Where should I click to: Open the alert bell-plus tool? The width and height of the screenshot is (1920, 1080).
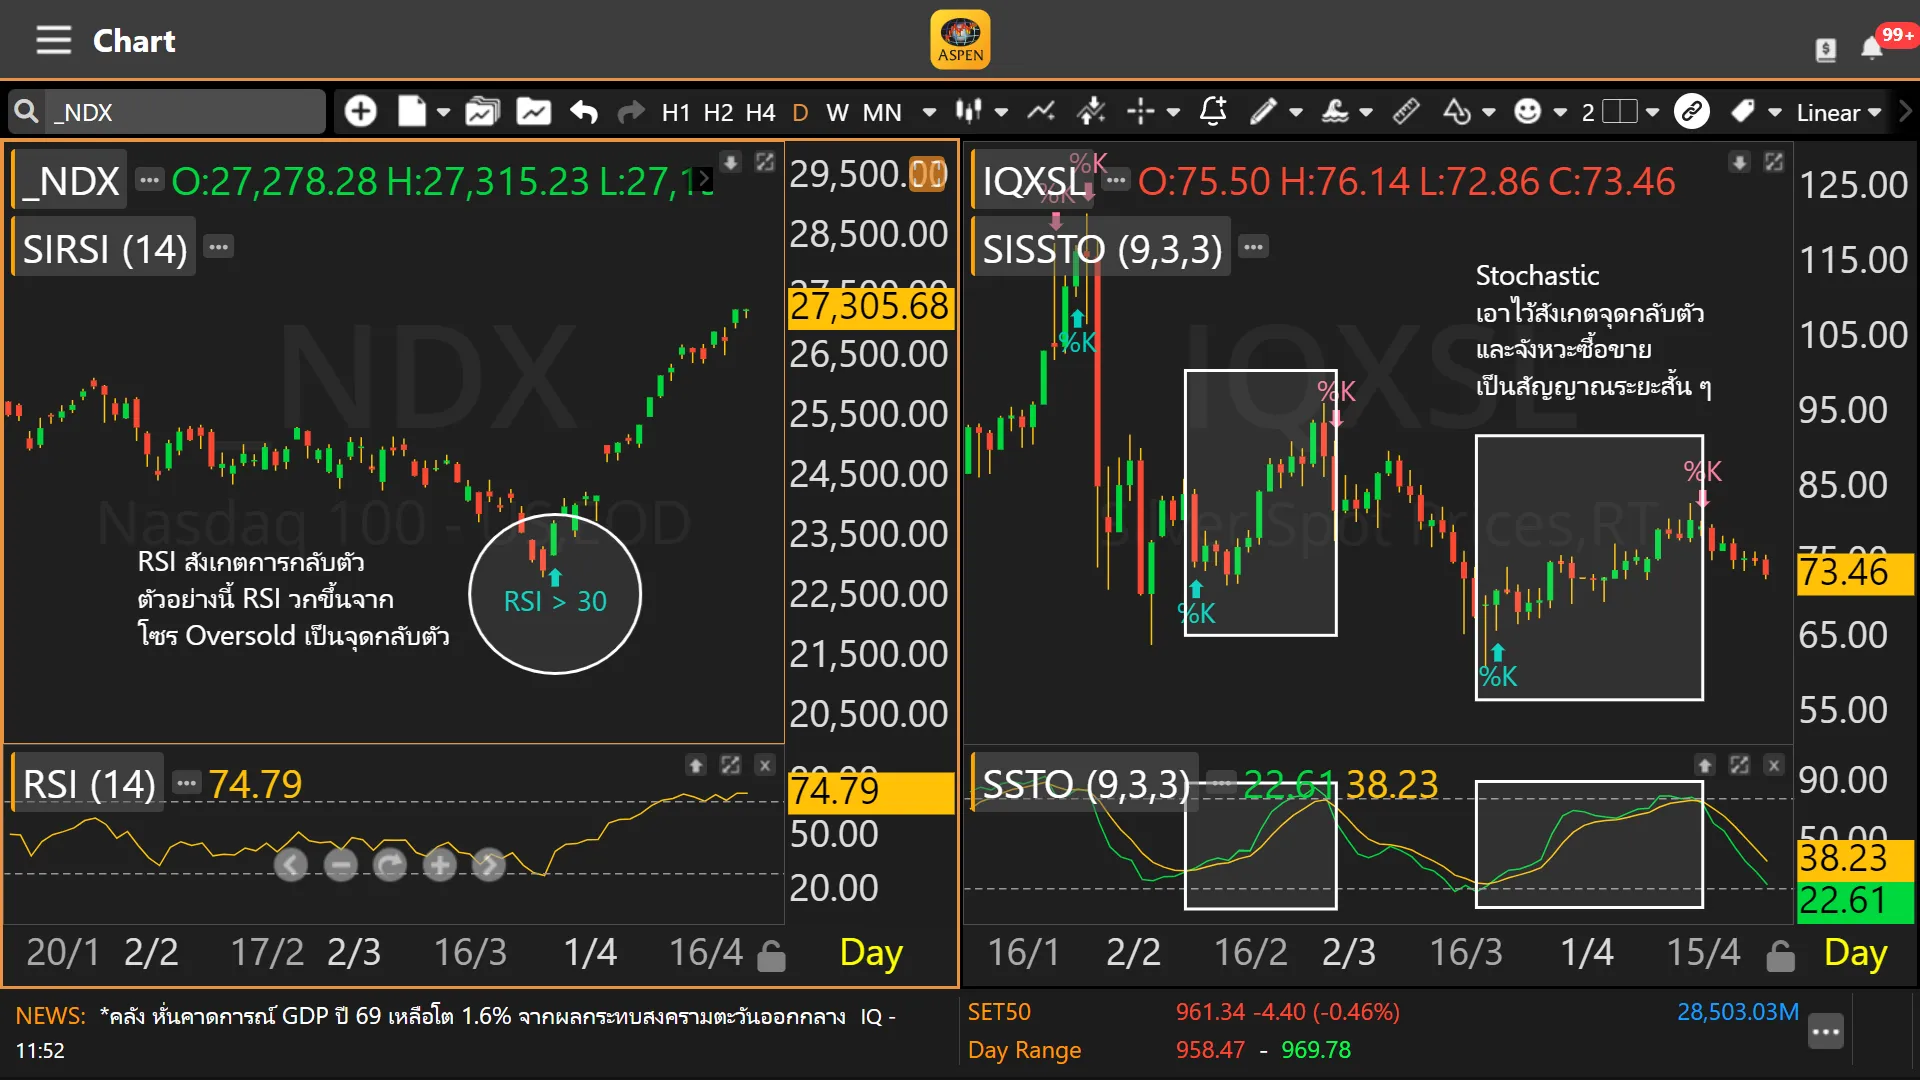point(1213,111)
